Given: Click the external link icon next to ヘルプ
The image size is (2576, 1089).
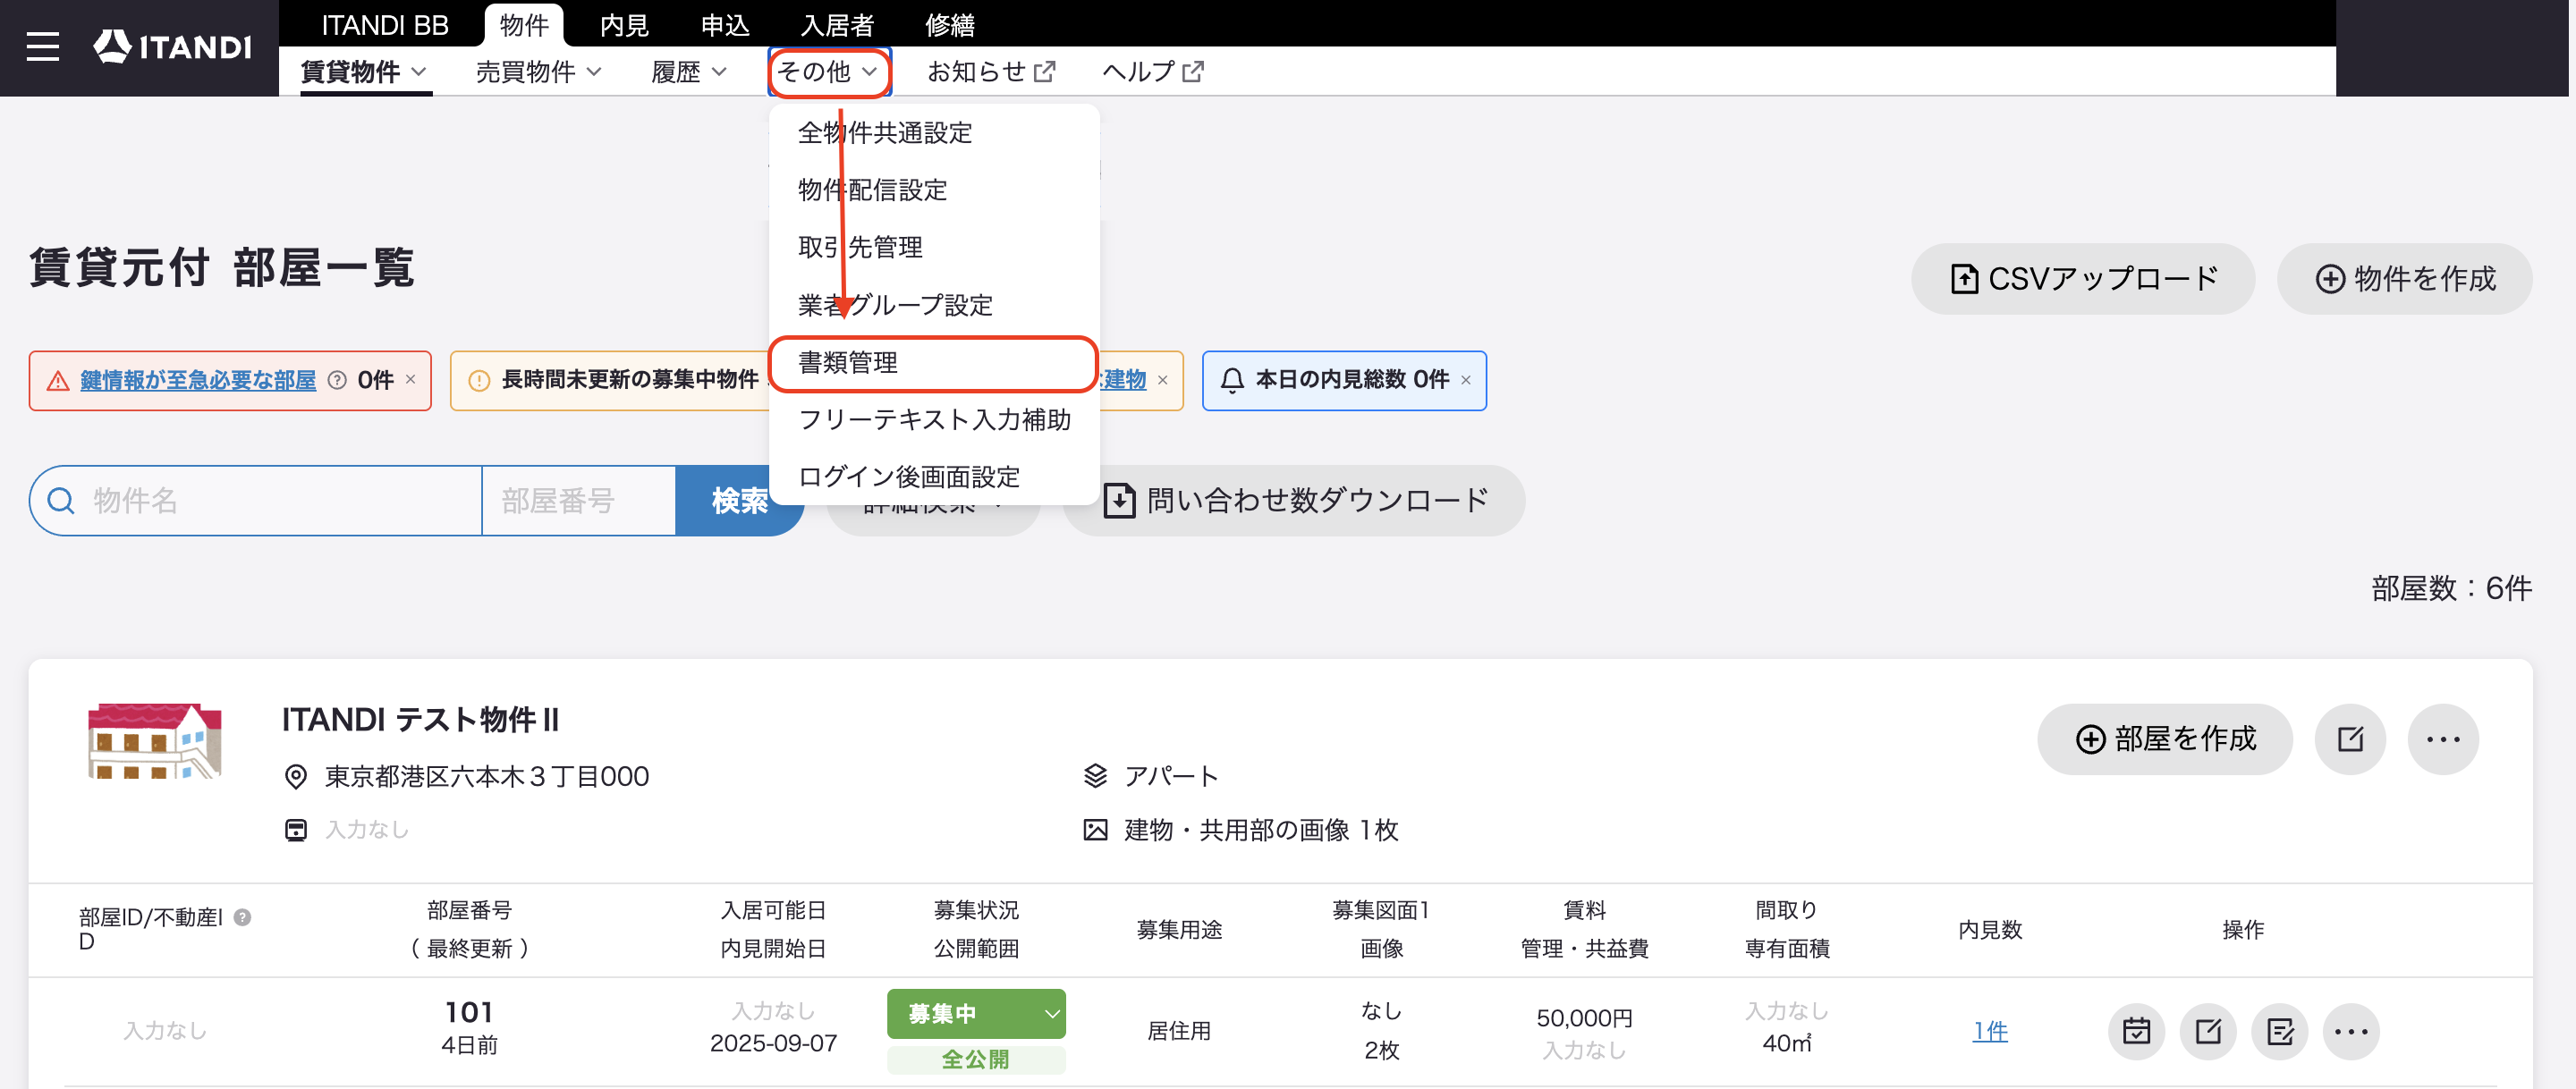Looking at the screenshot, I should pos(1192,72).
